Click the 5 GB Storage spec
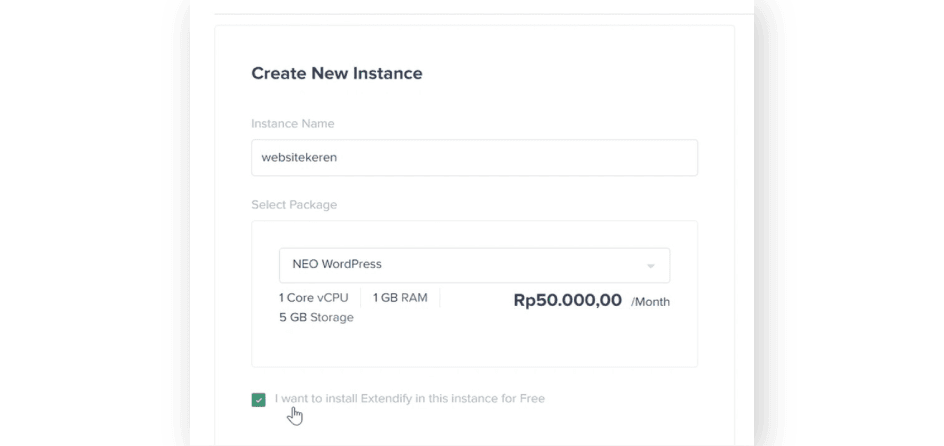Screen dimensions: 944x446 [316, 318]
